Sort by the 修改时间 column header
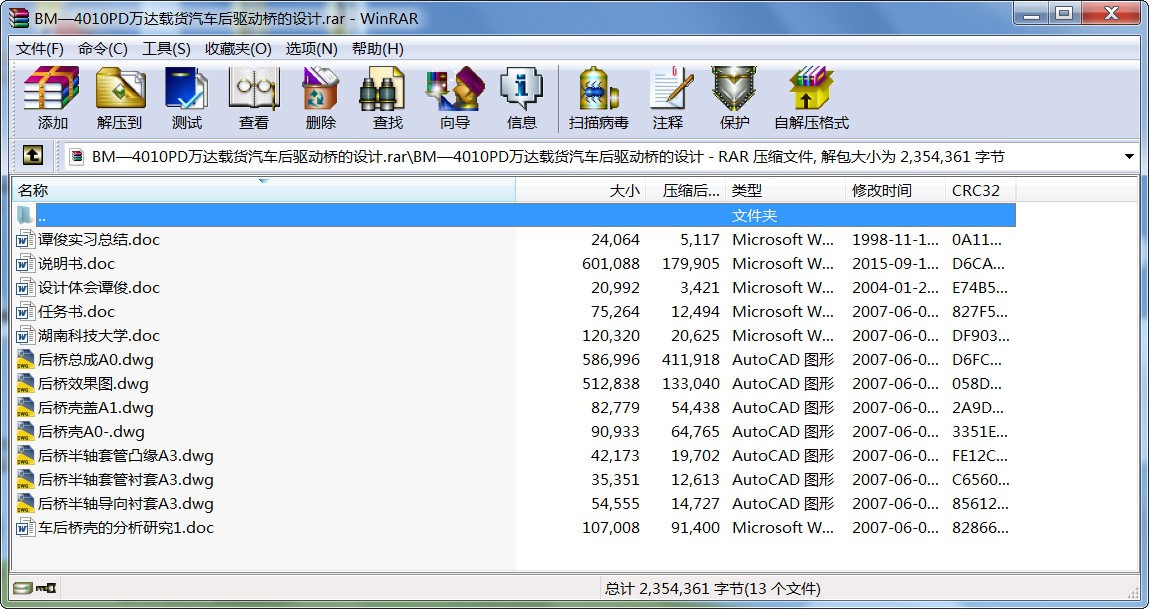Screen dimensions: 1149x609 895,191
